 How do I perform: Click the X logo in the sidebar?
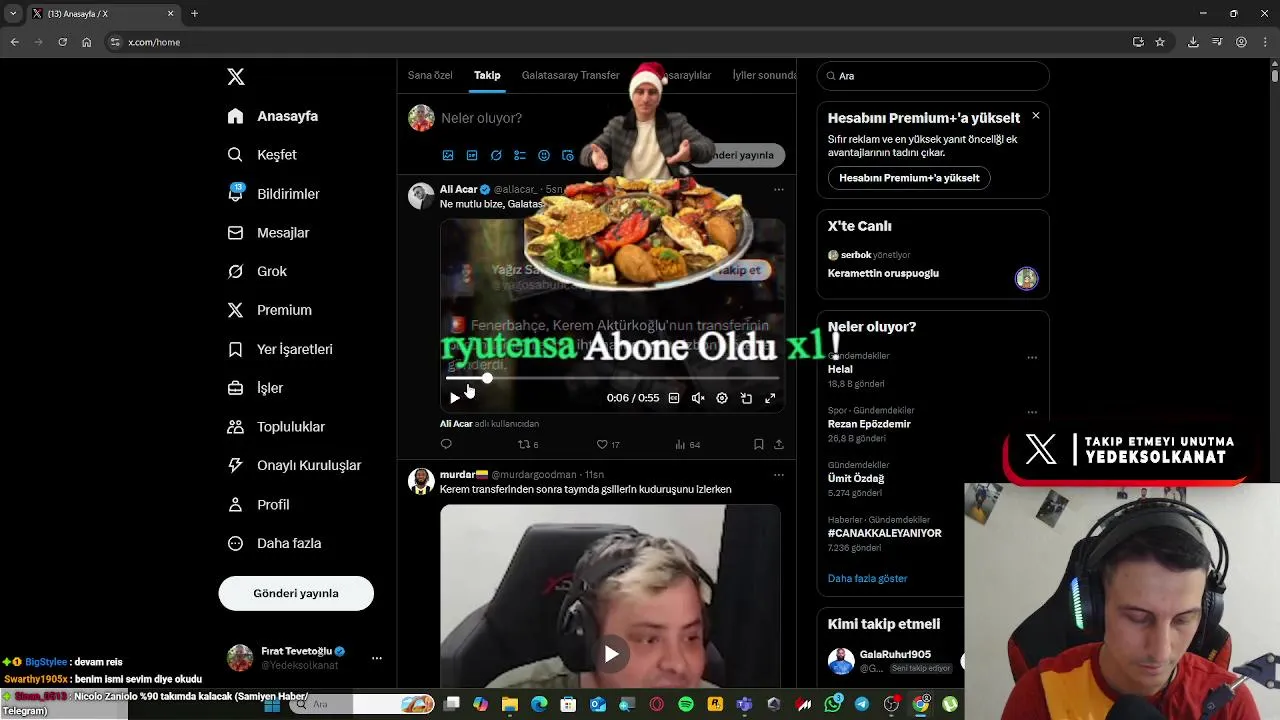pyautogui.click(x=236, y=77)
